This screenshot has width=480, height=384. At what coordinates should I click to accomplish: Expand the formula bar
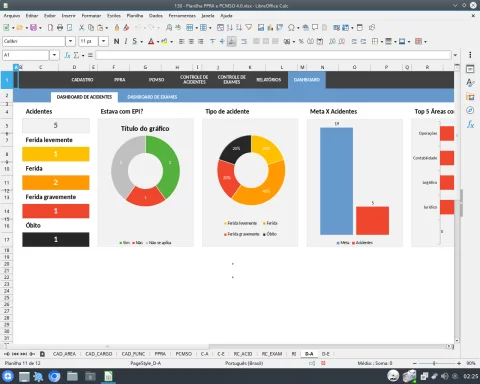click(455, 55)
